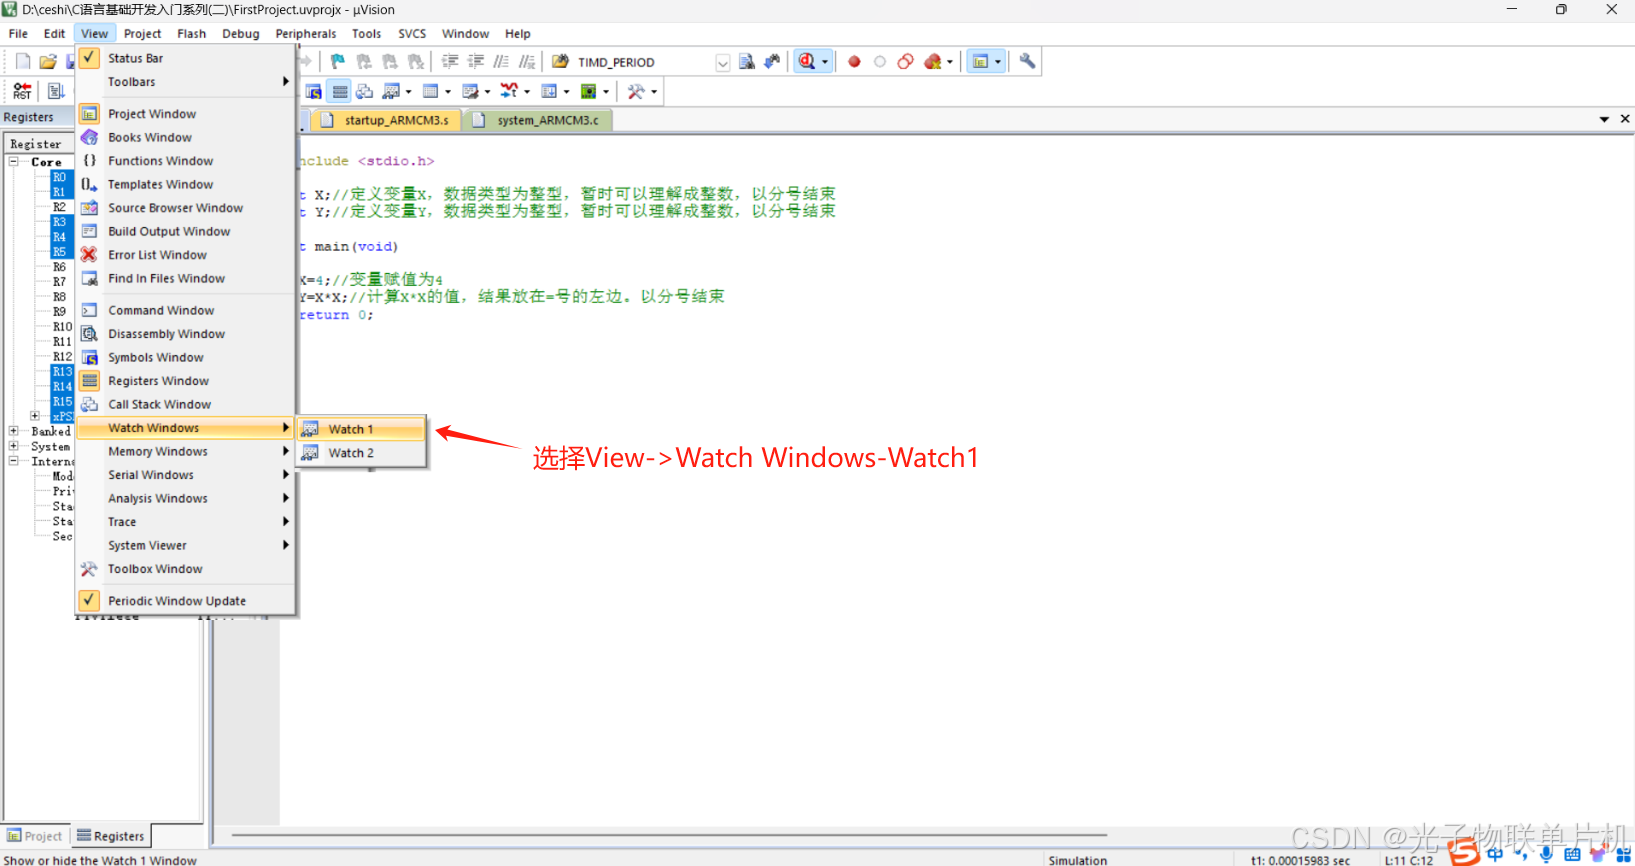Click the Memory windows toolbar icon
Screen dimensions: 1635x866
click(431, 92)
